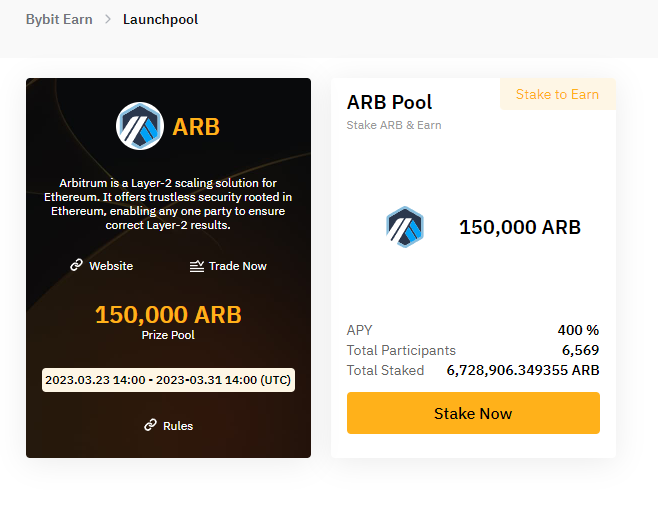Click the Bybit Earn breadcrumb link
The image size is (658, 506).
tap(59, 20)
